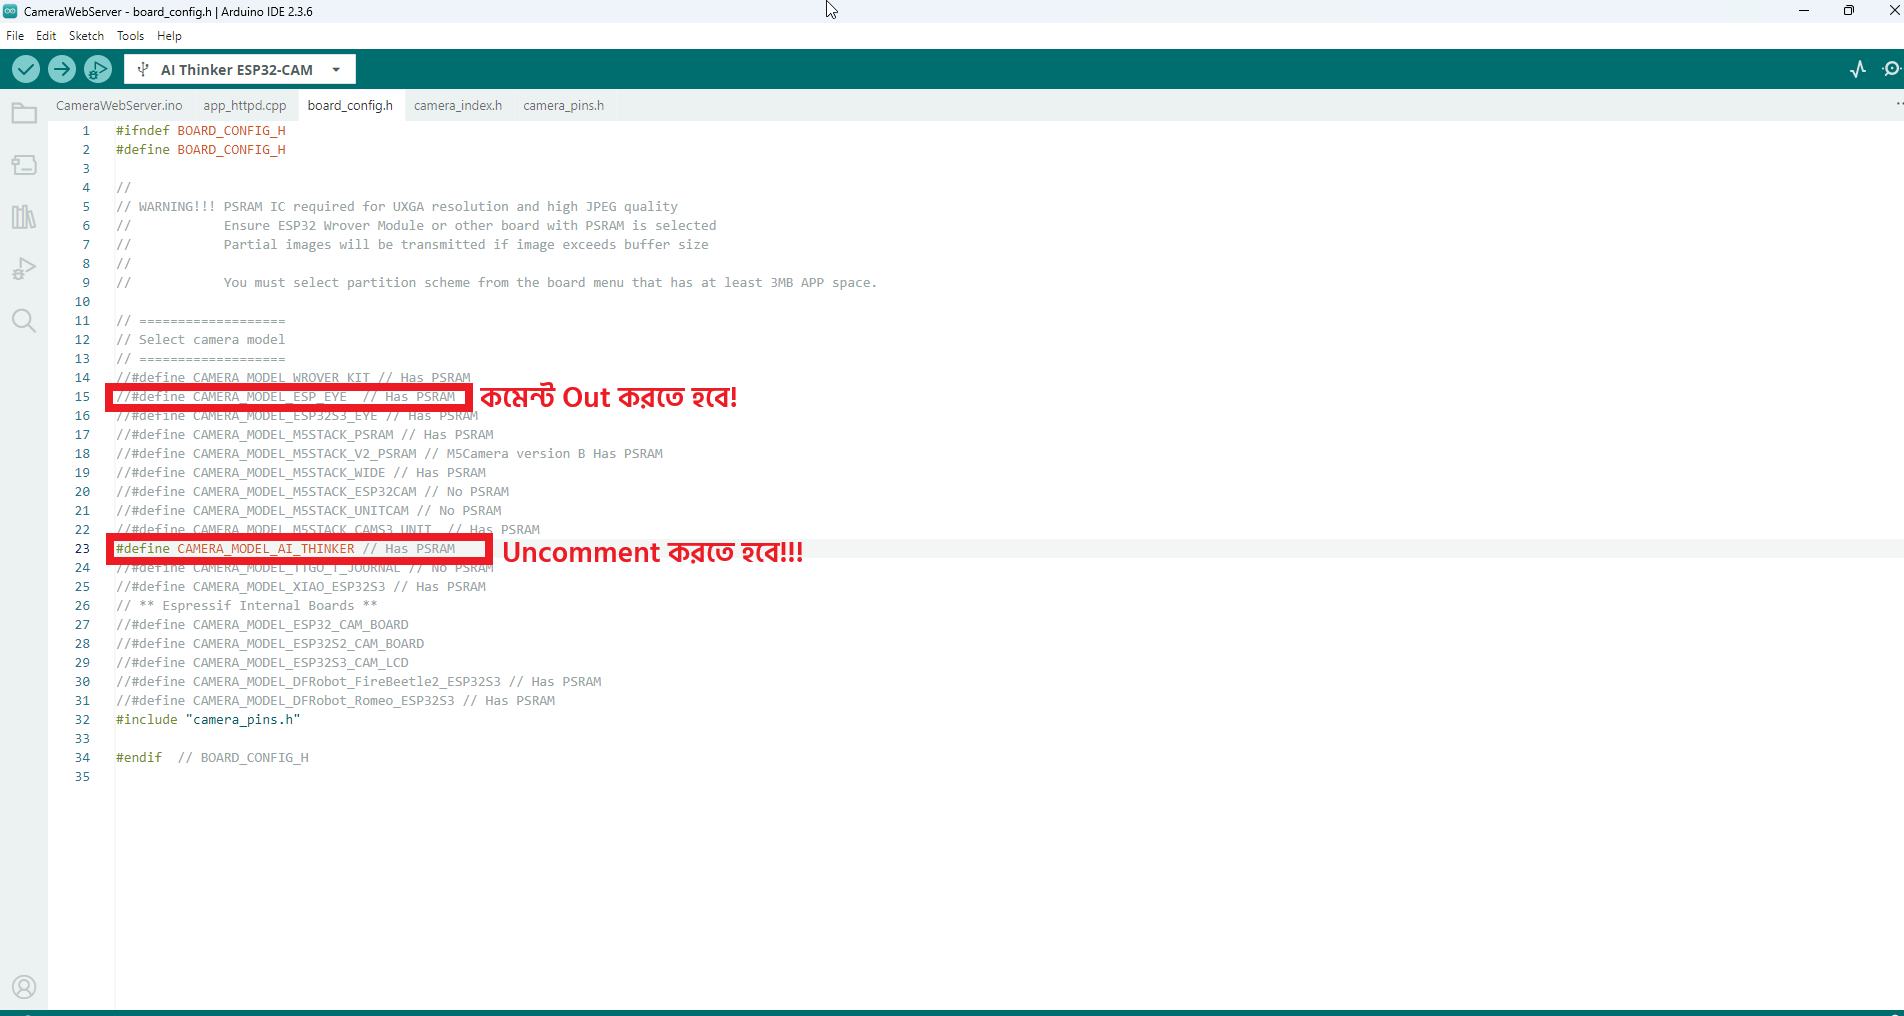This screenshot has width=1904, height=1016.
Task: Switch to the CameraWebServer.ino tab
Action: coord(119,105)
